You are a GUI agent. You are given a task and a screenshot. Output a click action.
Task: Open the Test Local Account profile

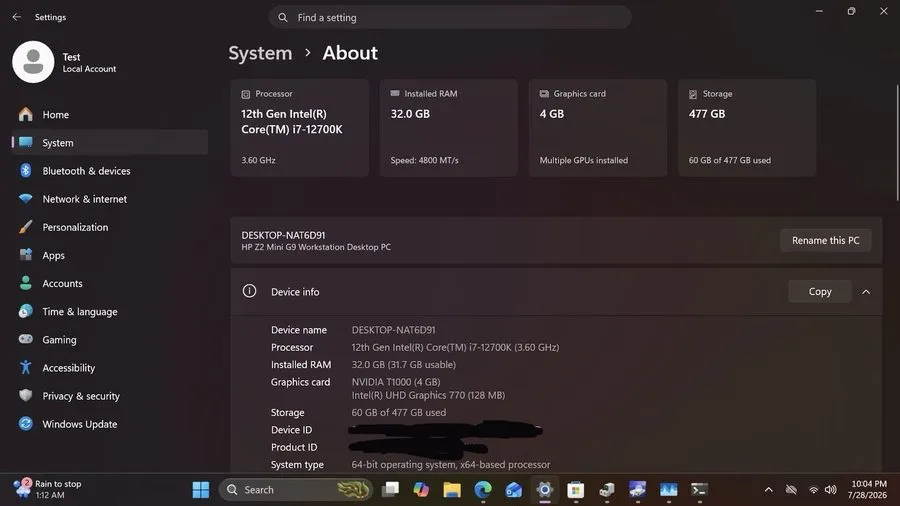(x=64, y=62)
